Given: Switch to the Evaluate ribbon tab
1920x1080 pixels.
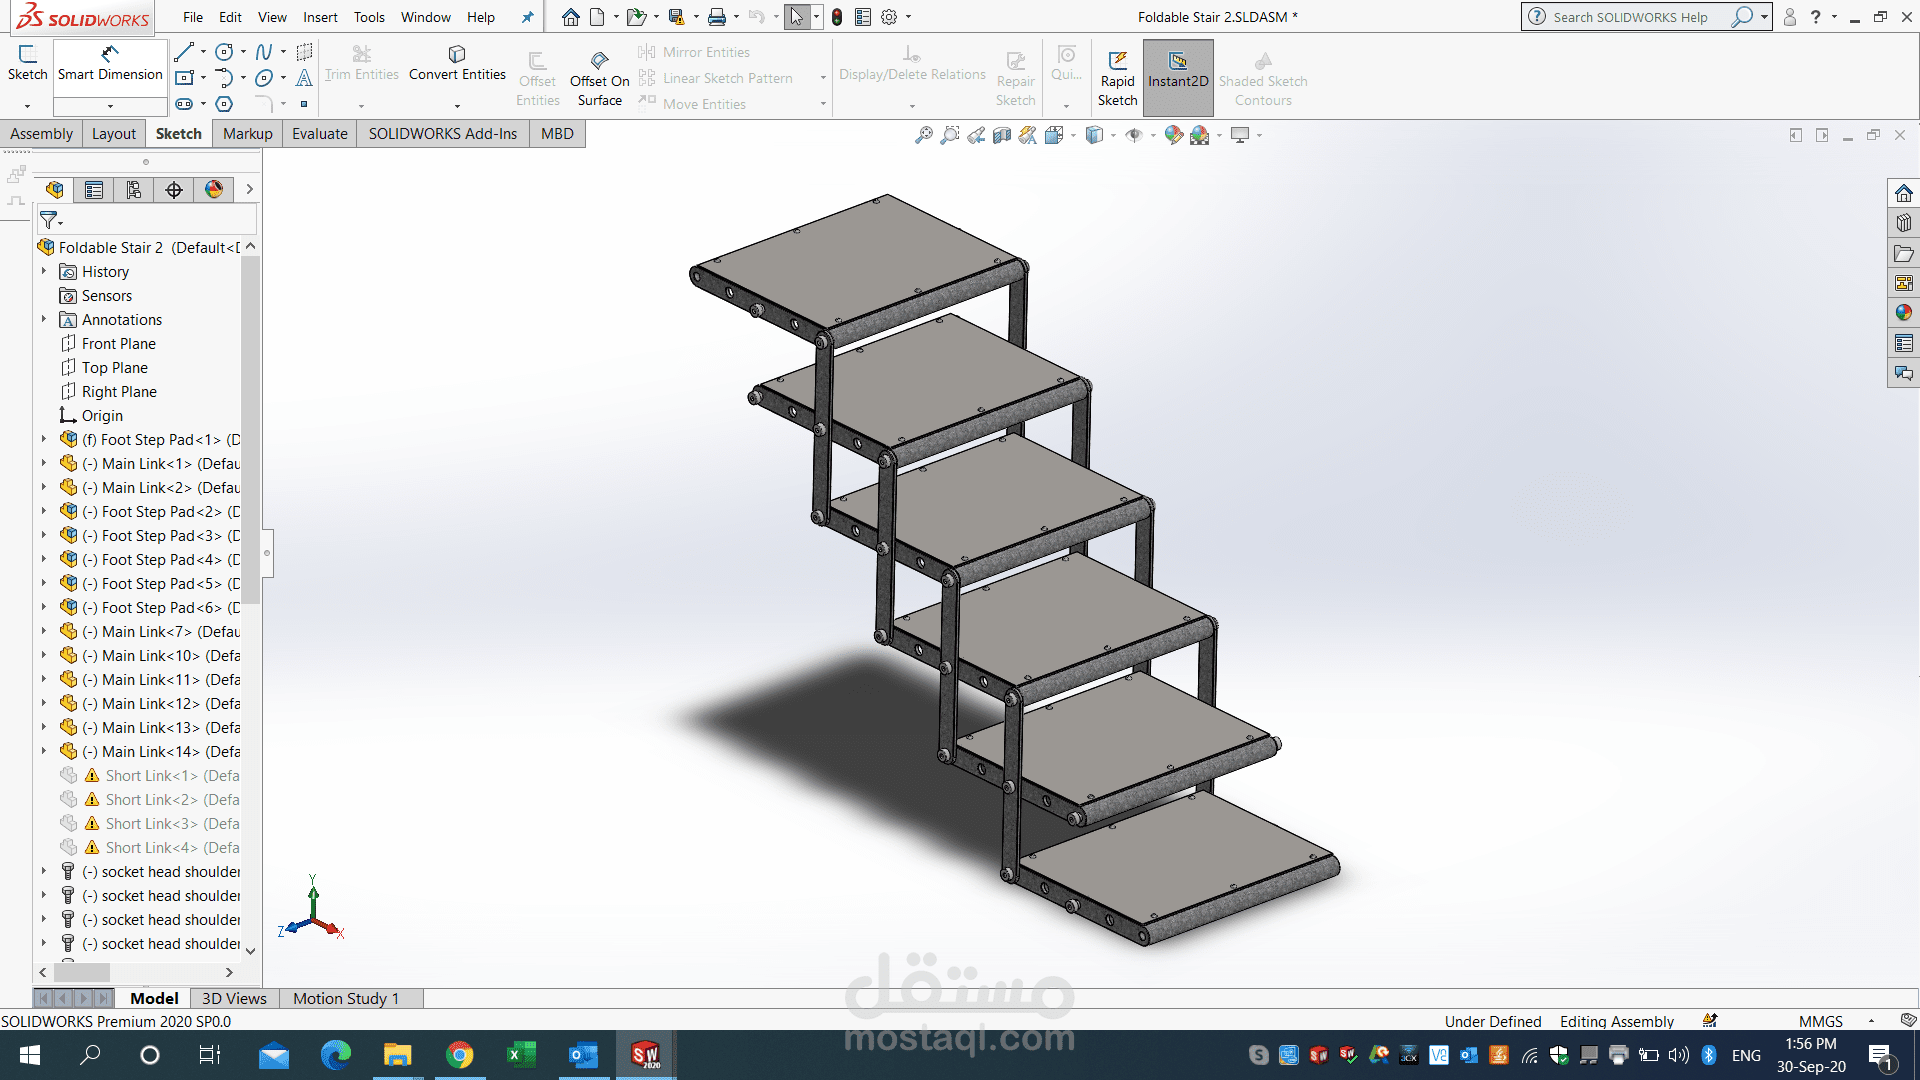Looking at the screenshot, I should pyautogui.click(x=320, y=134).
